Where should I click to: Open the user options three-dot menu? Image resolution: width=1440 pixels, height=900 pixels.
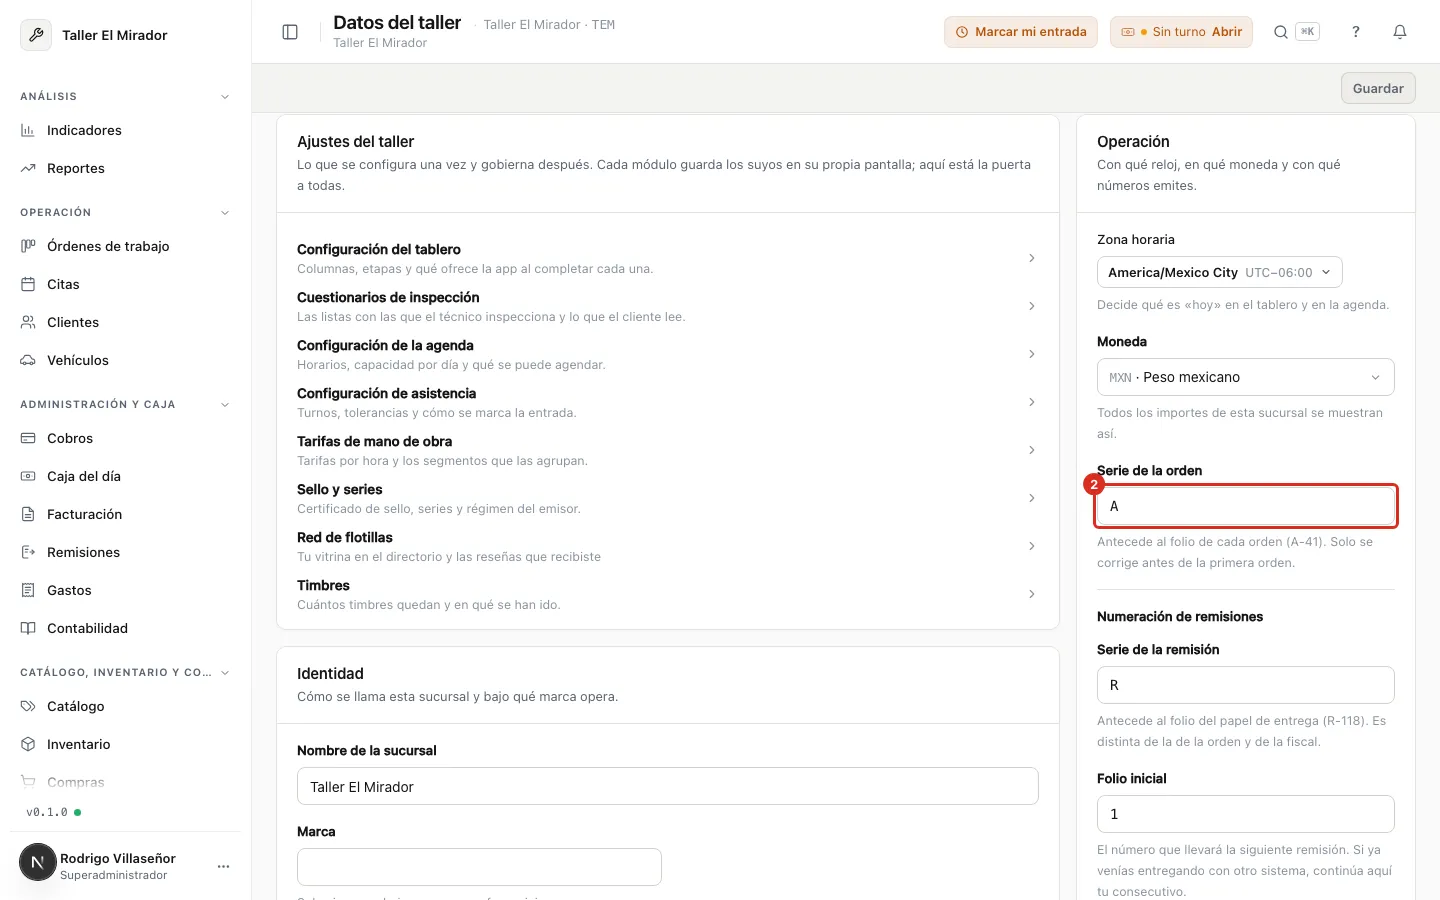(x=223, y=866)
